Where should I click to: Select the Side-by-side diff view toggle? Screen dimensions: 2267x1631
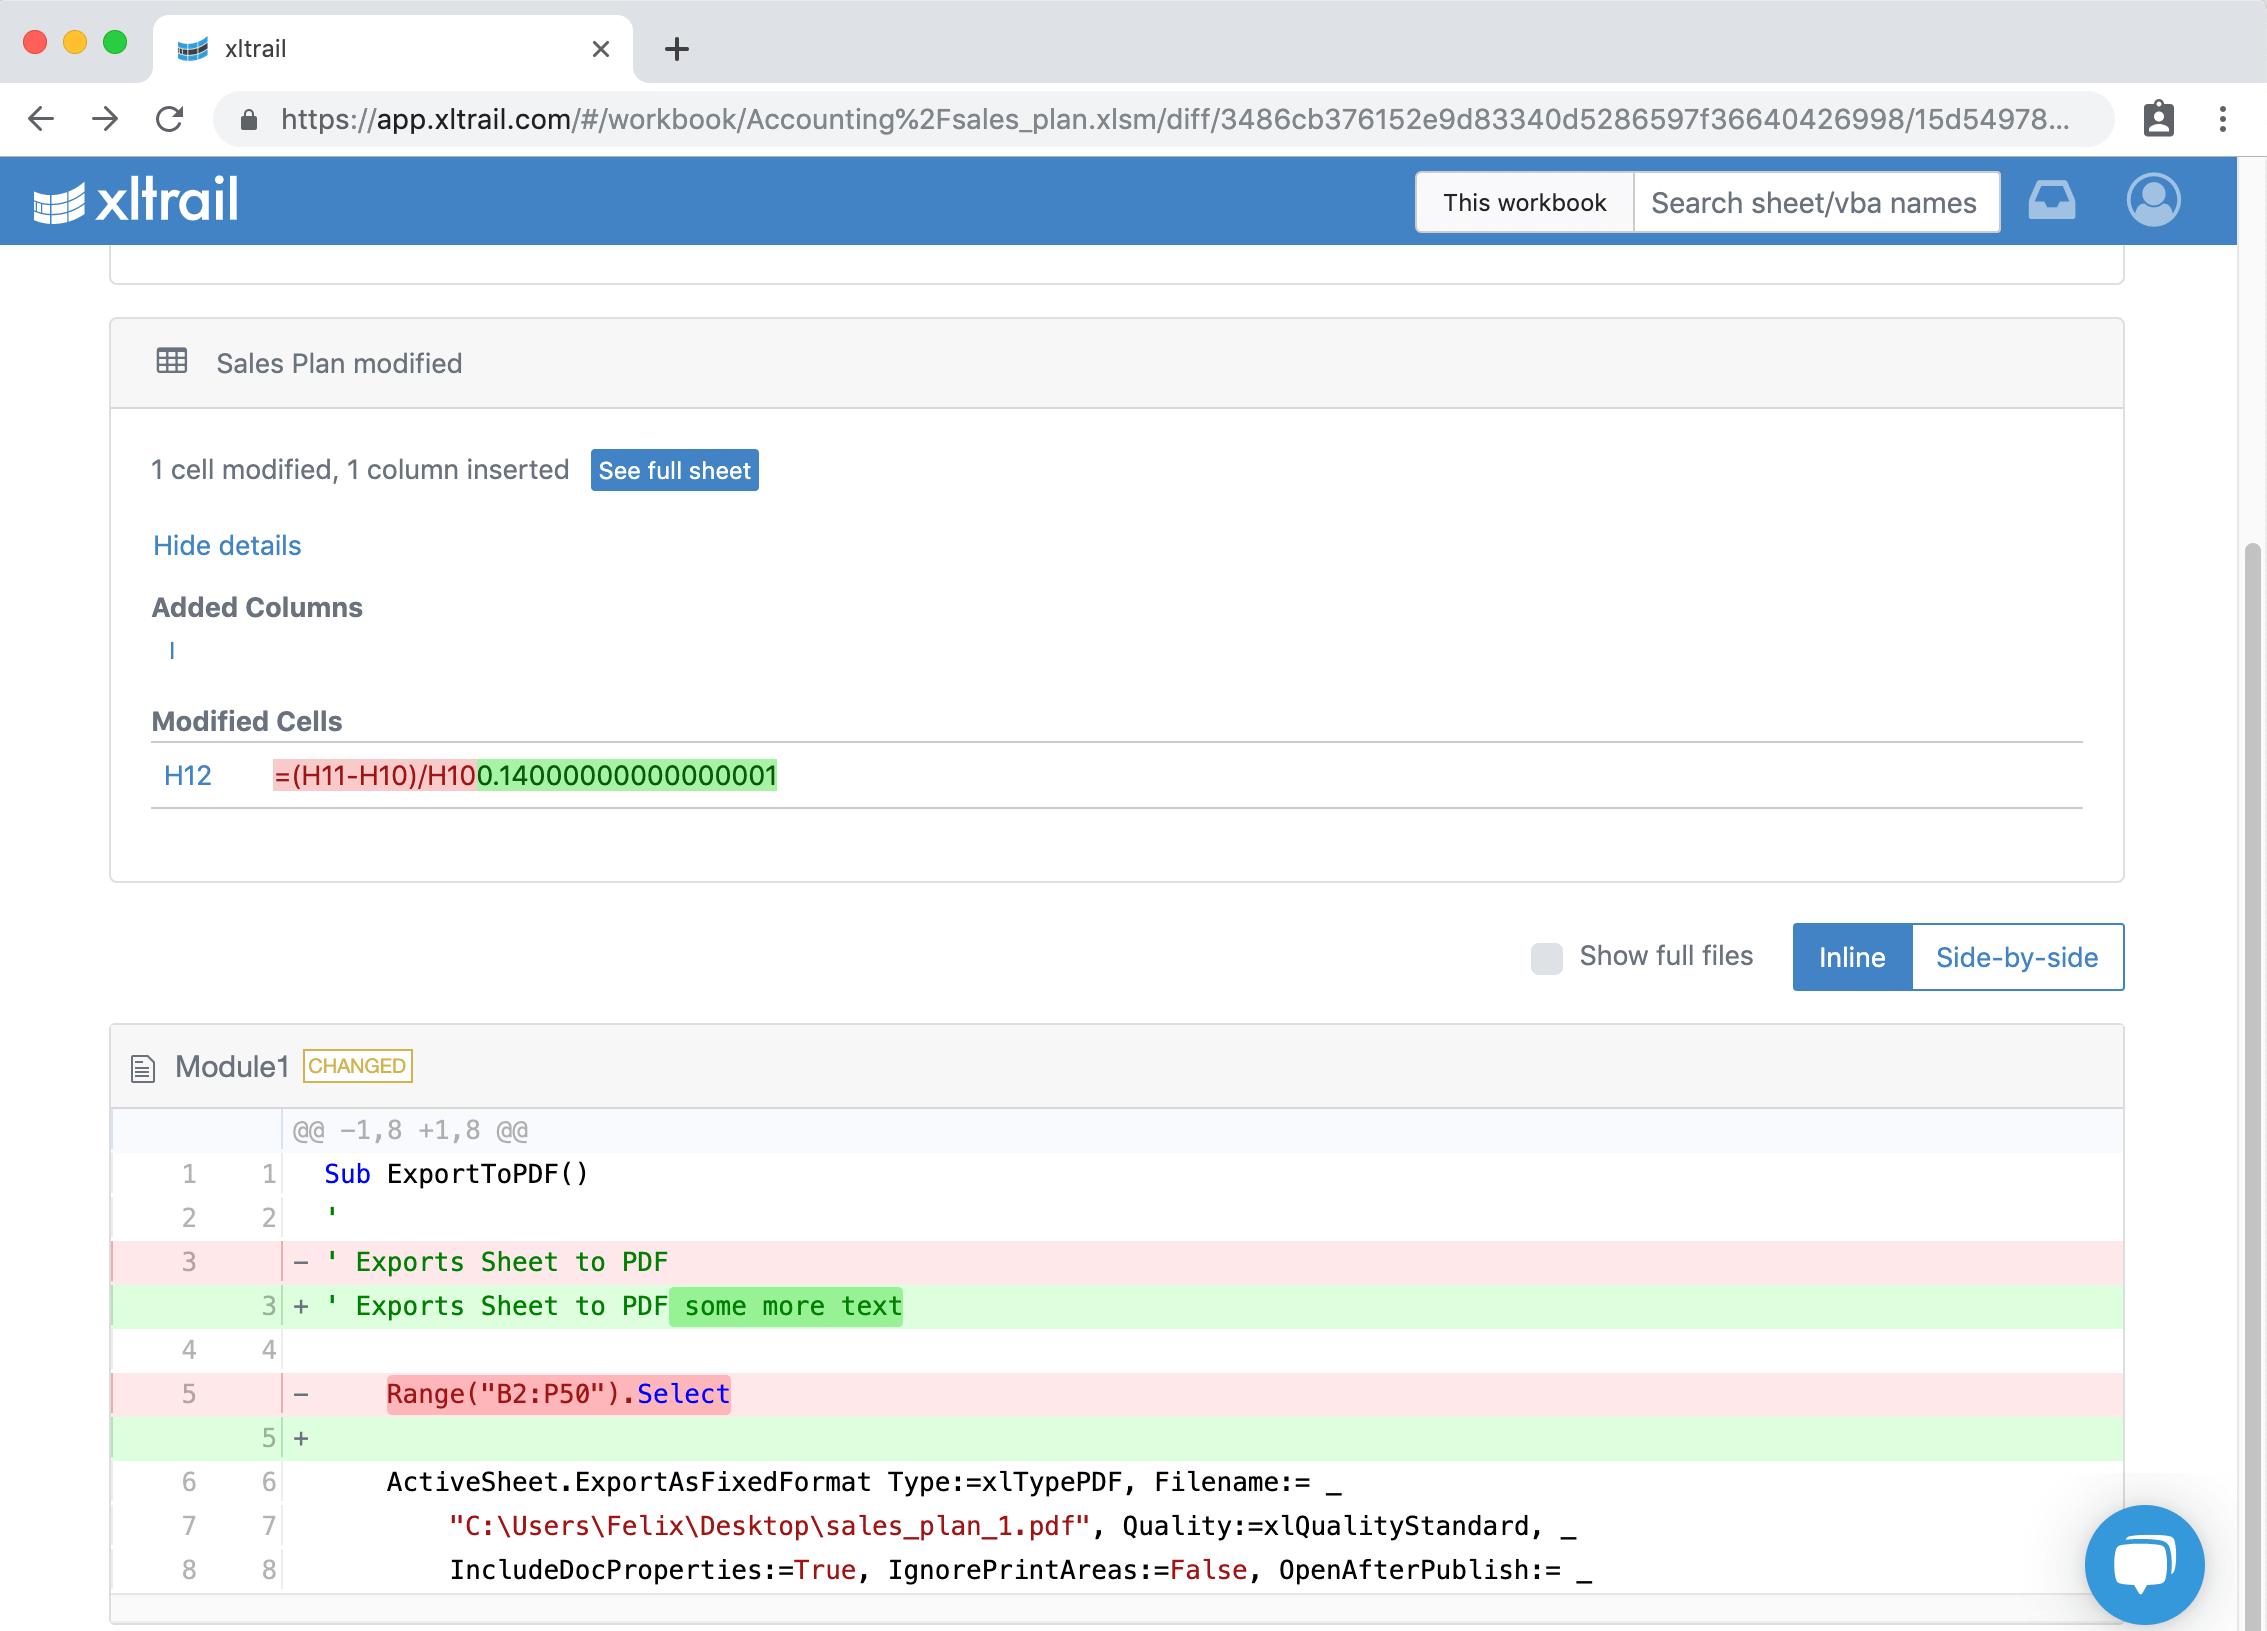pyautogui.click(x=2015, y=957)
